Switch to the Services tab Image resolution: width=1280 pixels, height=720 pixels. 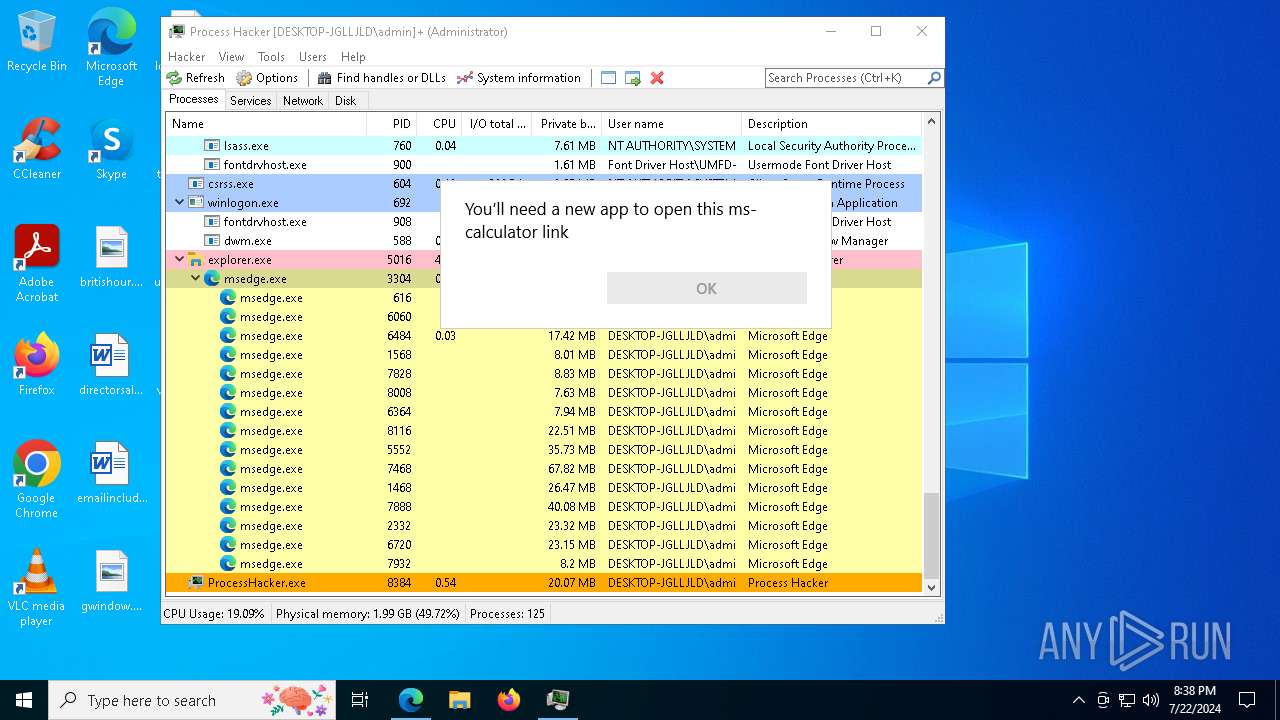[250, 101]
